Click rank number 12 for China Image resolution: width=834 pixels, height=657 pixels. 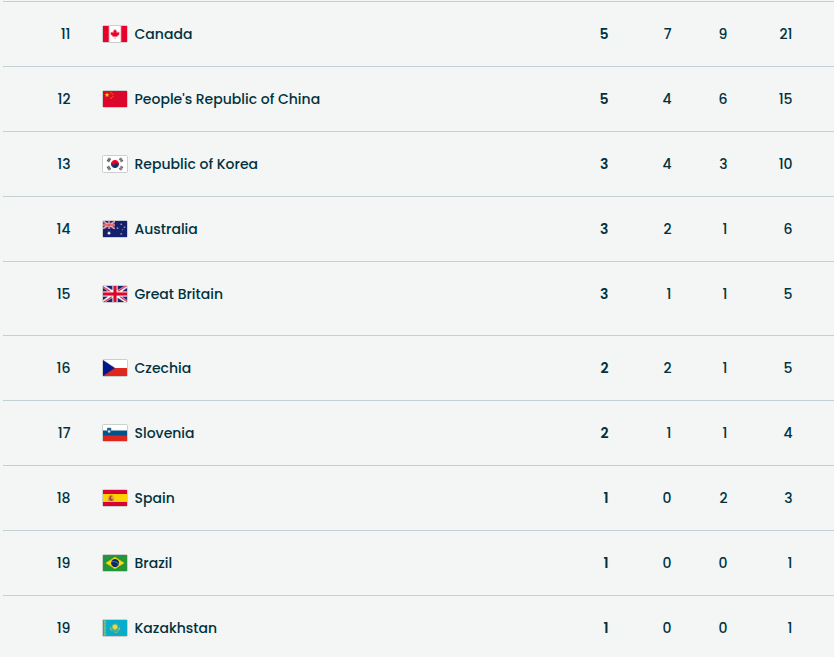64,99
